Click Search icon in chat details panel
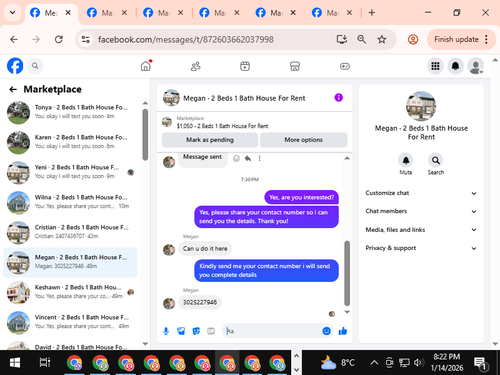The height and width of the screenshot is (375, 500). pyautogui.click(x=436, y=160)
